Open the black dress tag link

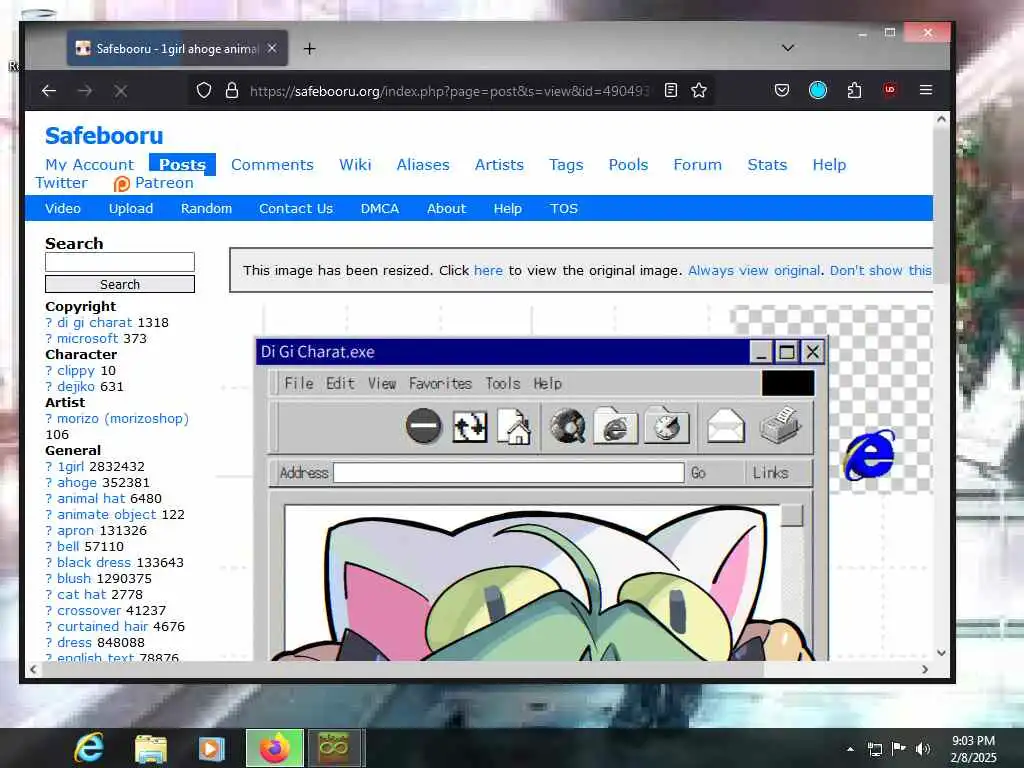pyautogui.click(x=94, y=562)
